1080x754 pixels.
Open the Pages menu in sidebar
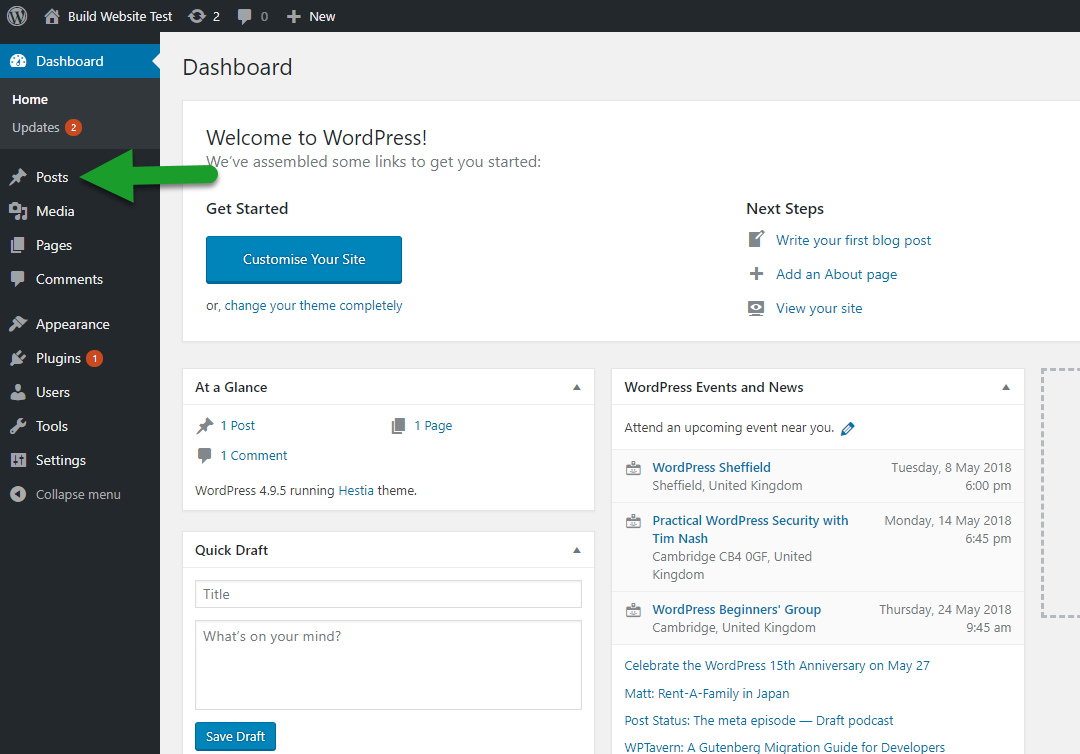(x=54, y=245)
